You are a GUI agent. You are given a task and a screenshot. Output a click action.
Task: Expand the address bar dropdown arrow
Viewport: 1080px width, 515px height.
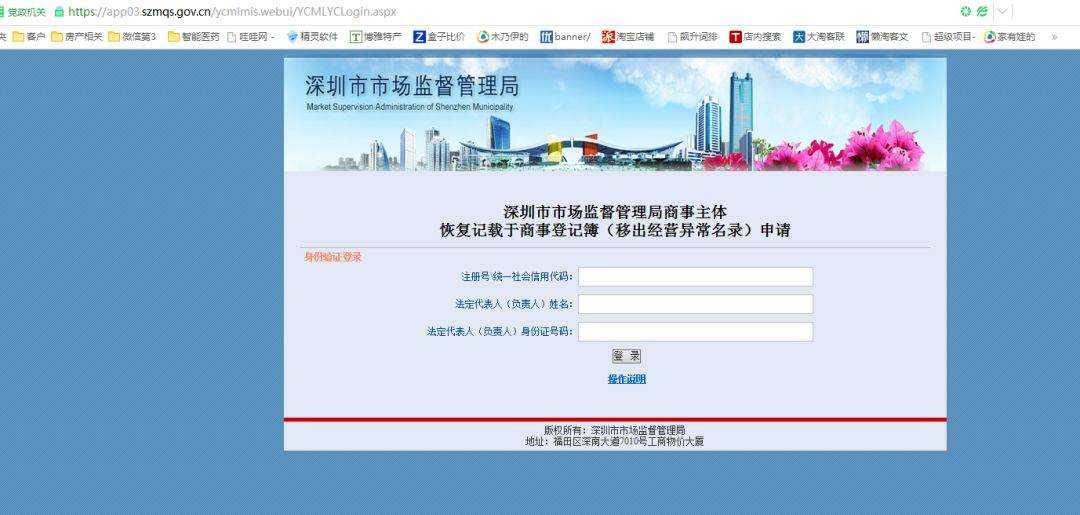click(1002, 12)
